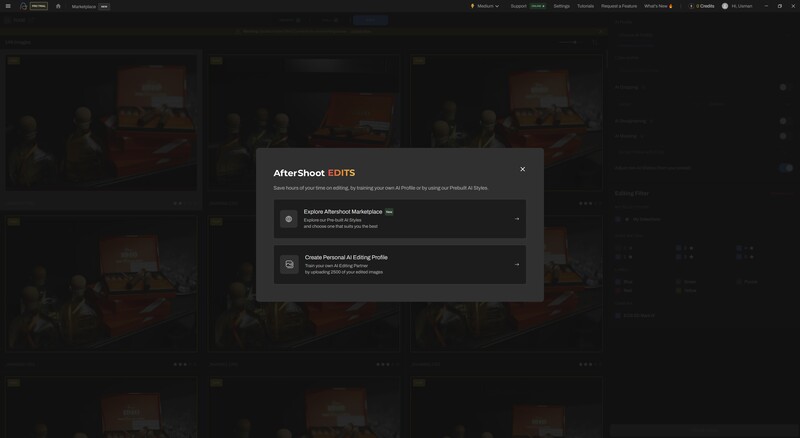
Task: Click the NEW badge beside Marketplace
Action: click(104, 7)
